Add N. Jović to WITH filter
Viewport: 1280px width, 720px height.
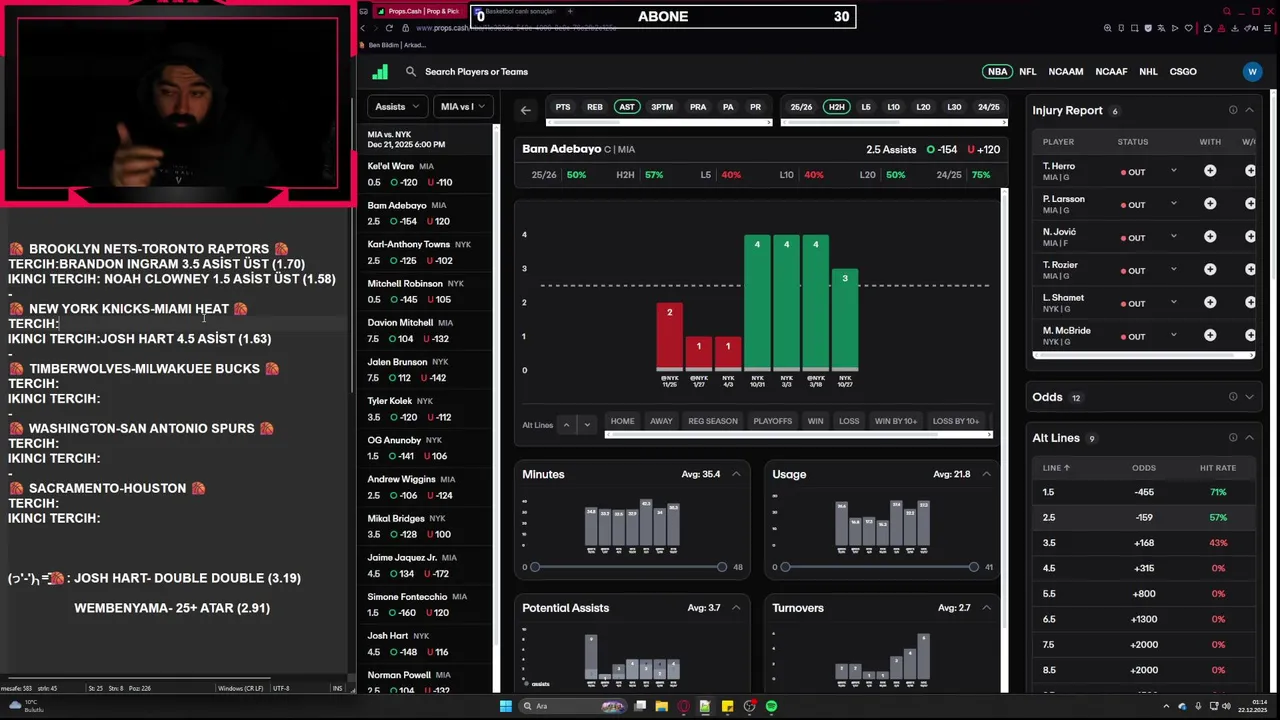[x=1210, y=237]
